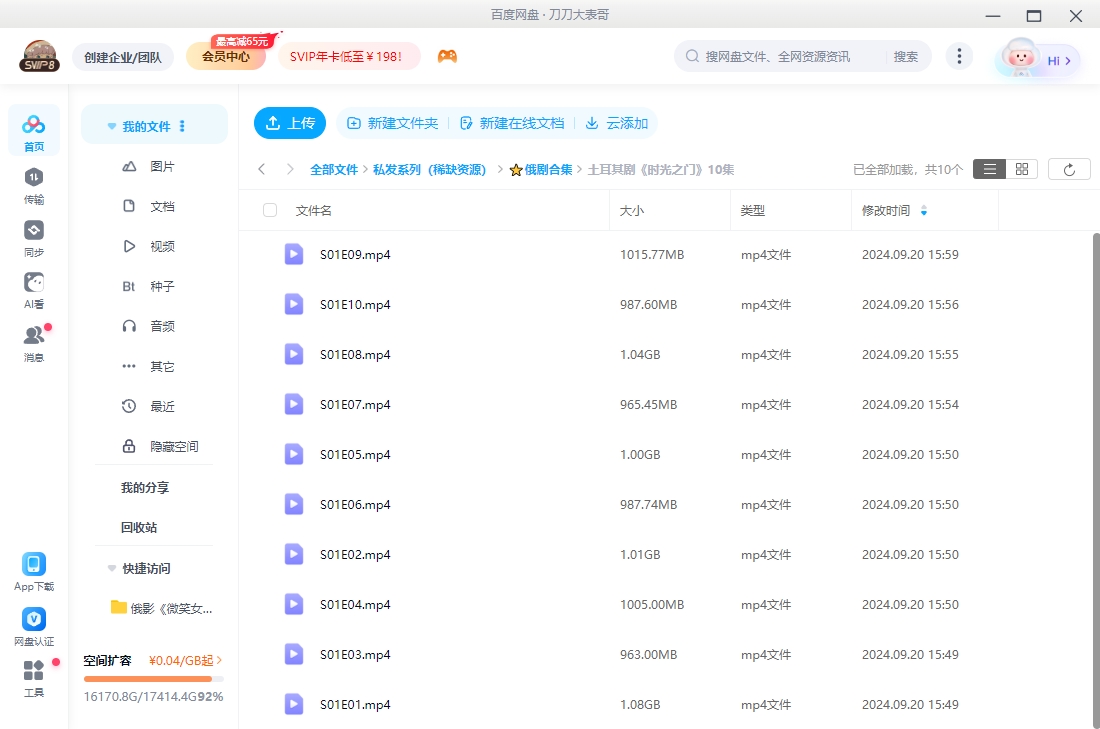Open the three-dot menu beside search bar
The image size is (1100, 729).
[959, 56]
